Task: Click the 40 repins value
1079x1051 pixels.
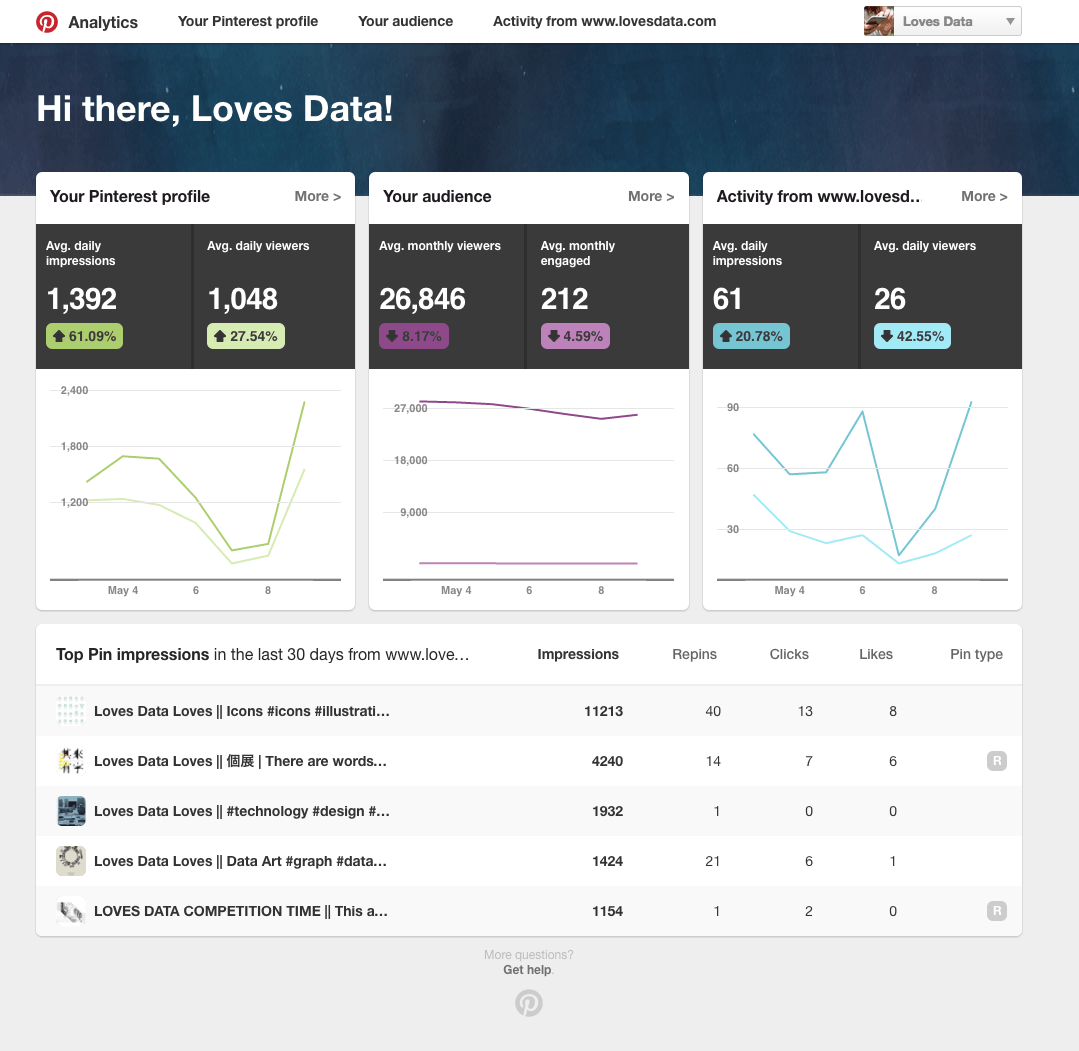Action: tap(713, 711)
